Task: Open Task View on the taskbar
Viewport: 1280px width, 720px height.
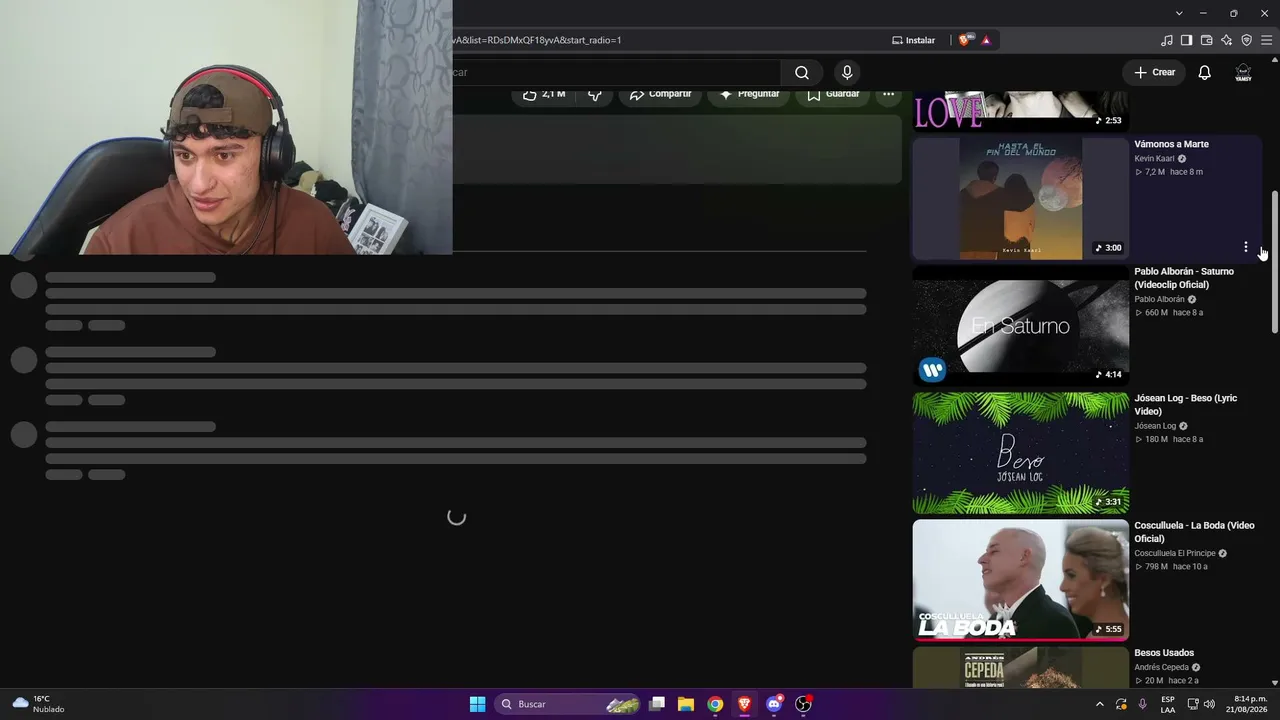Action: click(657, 704)
